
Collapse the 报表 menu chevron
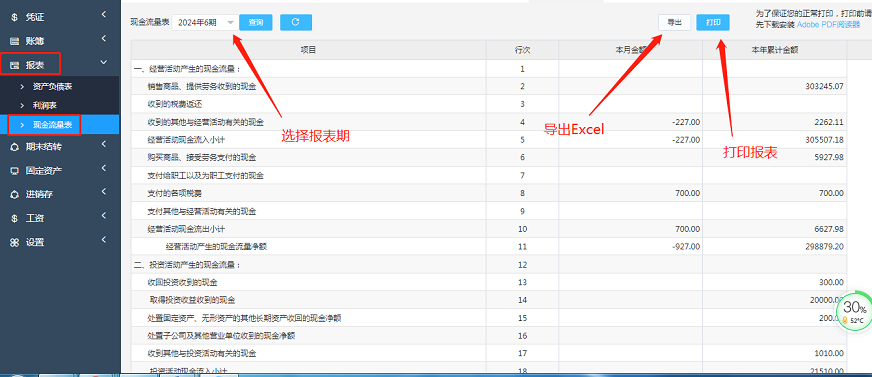[103, 63]
